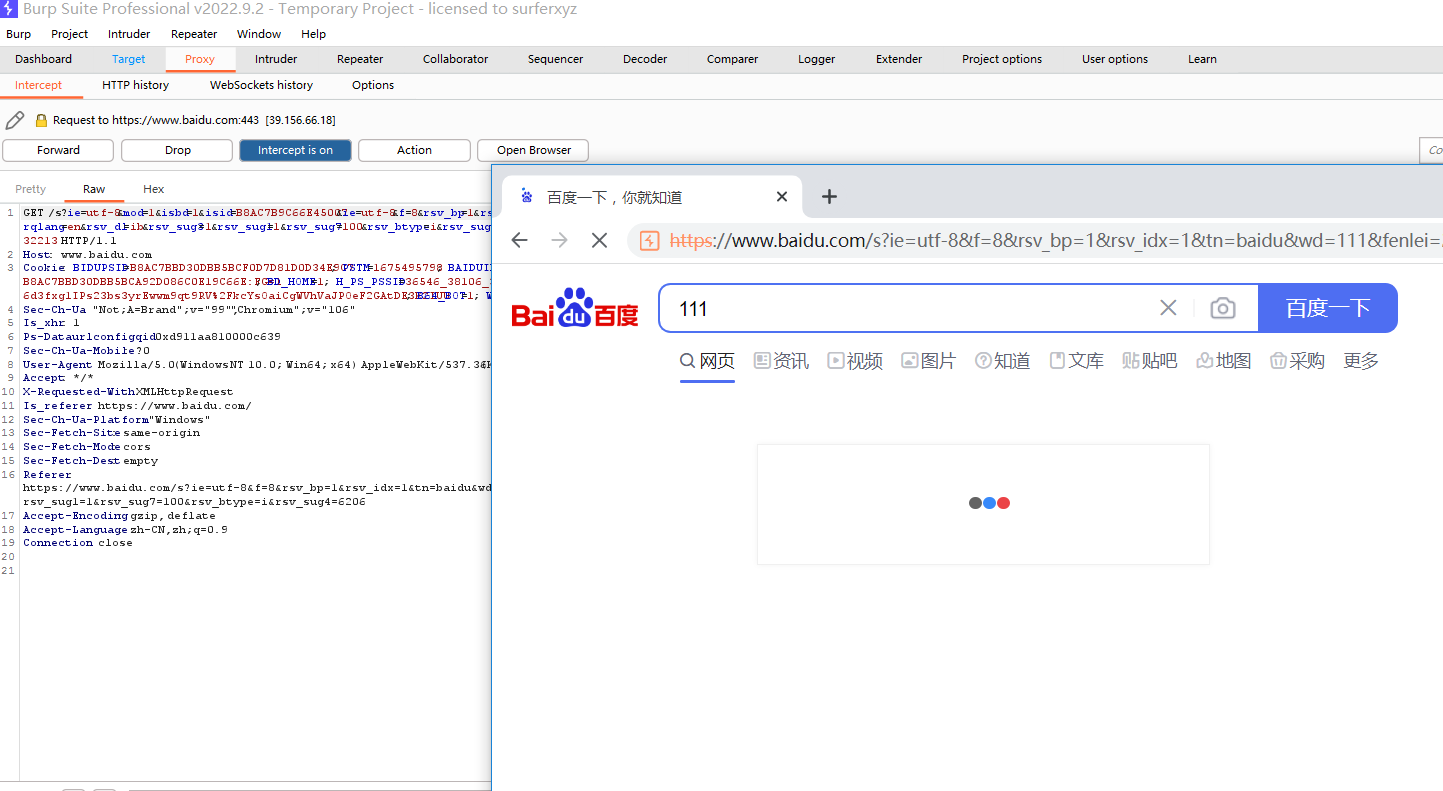Open the WebSockets history sub-tab
Screen dimensions: 1443x791
[x=261, y=85]
